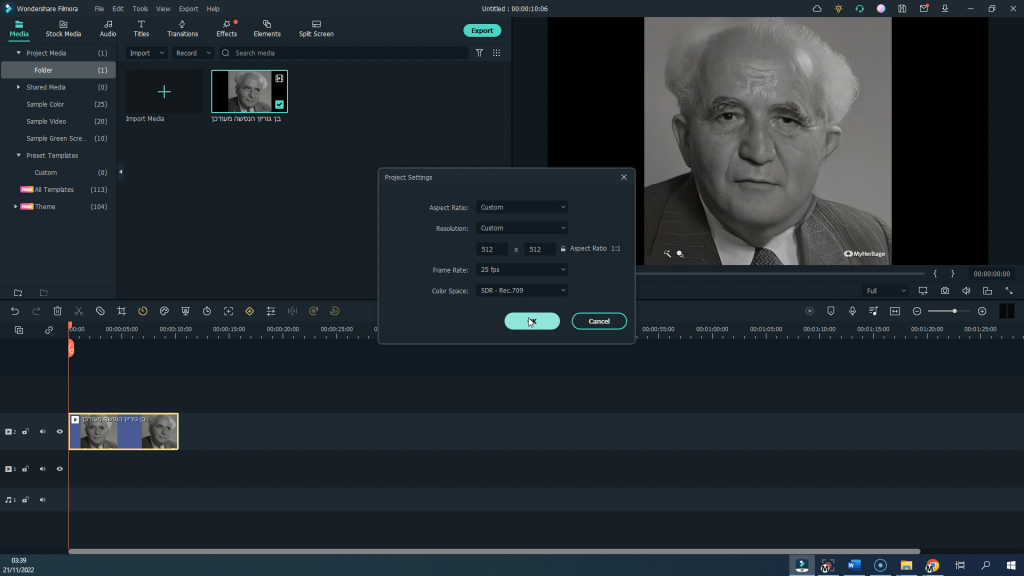Click the Green Screen icon

185,312
